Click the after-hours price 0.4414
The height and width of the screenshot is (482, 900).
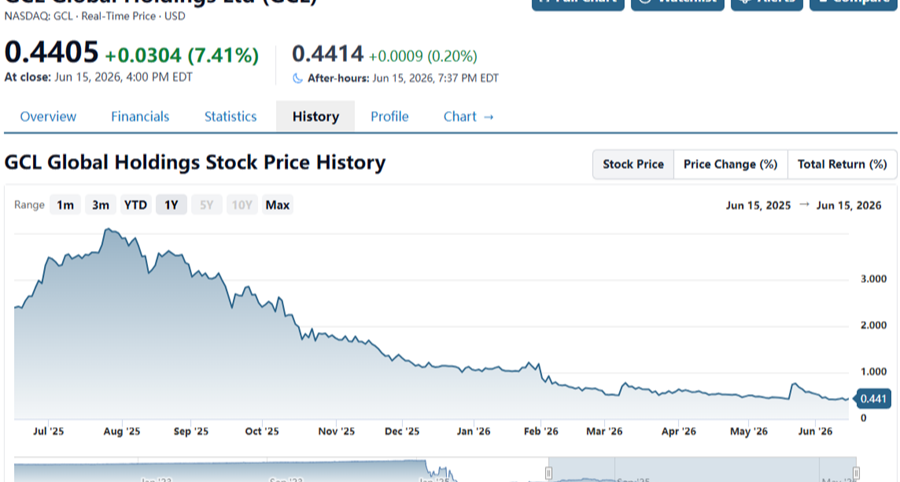pyautogui.click(x=328, y=55)
